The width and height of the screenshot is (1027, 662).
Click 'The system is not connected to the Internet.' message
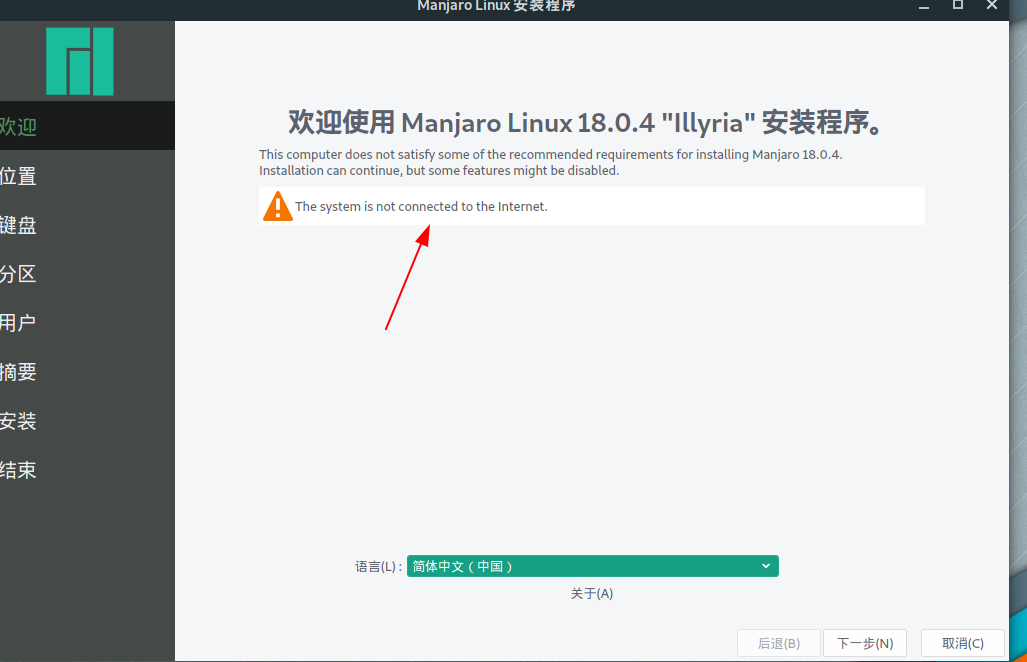[x=421, y=206]
